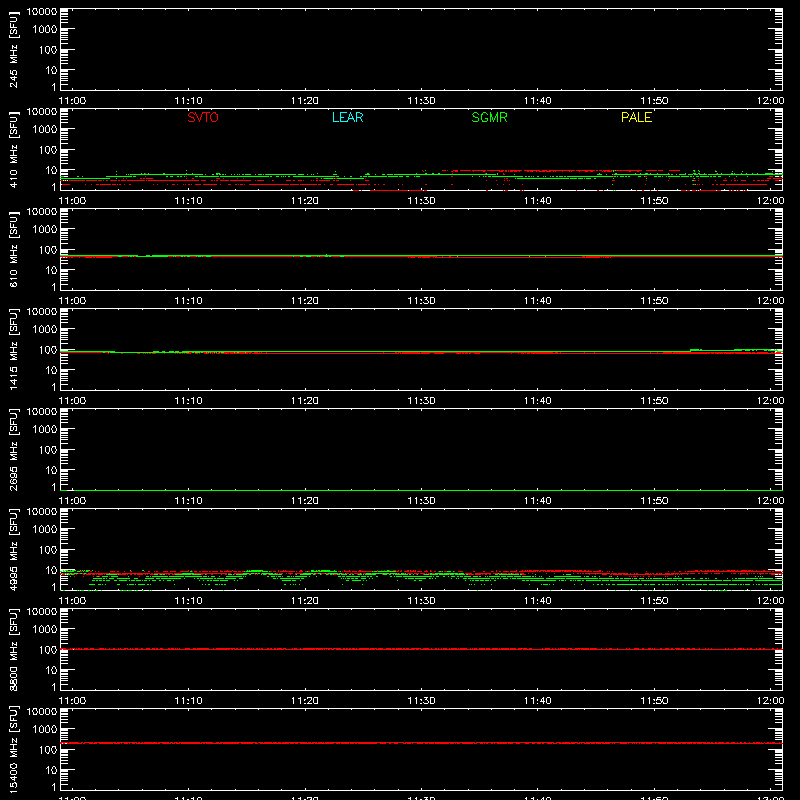Click the 10000 tick on 15400 MHz axis
The width and height of the screenshot is (800, 800).
point(42,712)
